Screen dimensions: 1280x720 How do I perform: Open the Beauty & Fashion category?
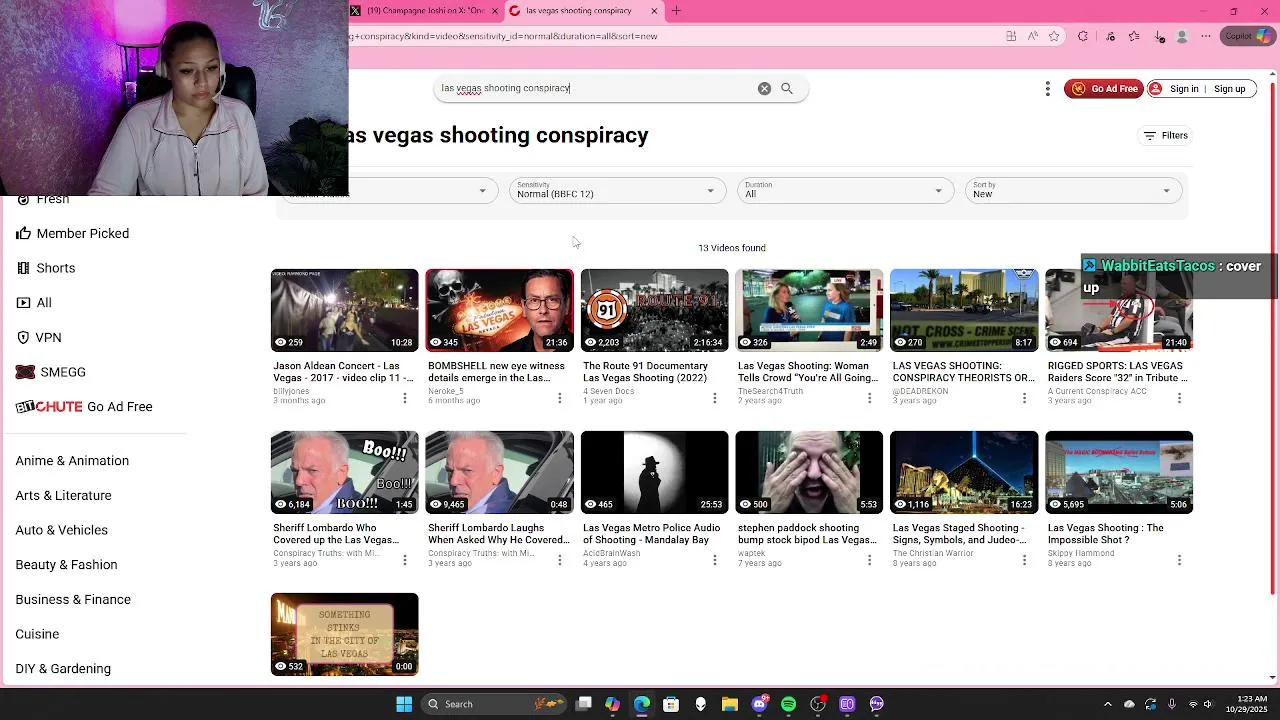click(x=67, y=565)
